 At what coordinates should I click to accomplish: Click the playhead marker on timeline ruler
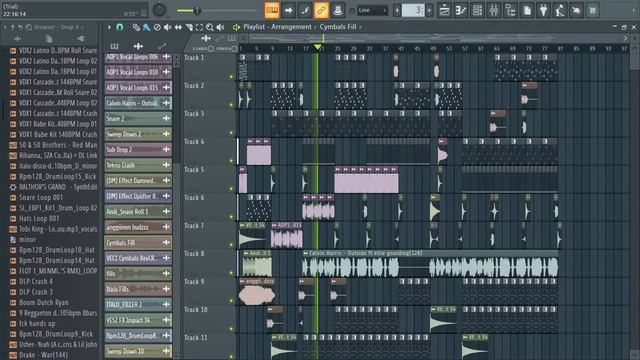tap(318, 48)
